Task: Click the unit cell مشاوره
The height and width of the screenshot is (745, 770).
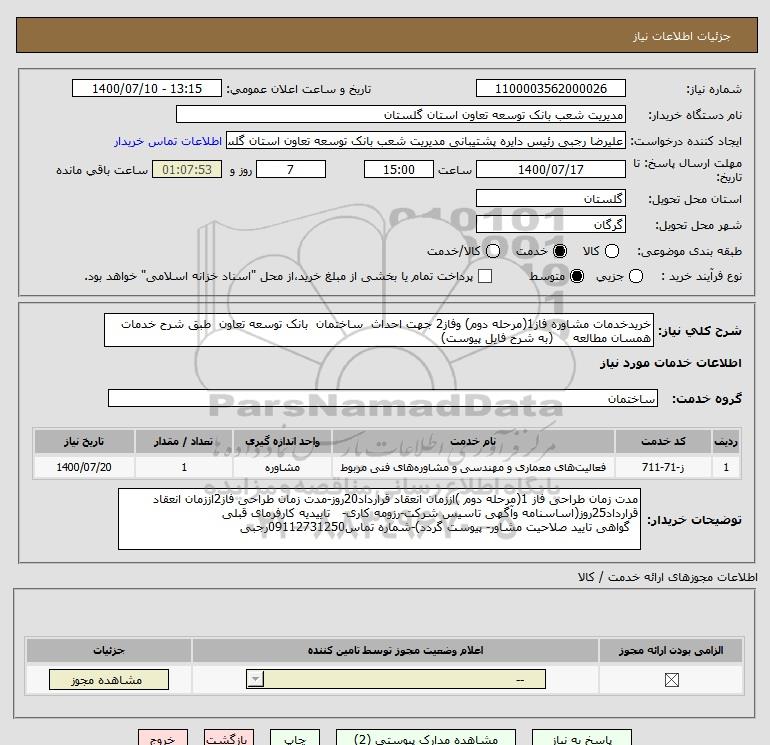Action: tap(282, 467)
